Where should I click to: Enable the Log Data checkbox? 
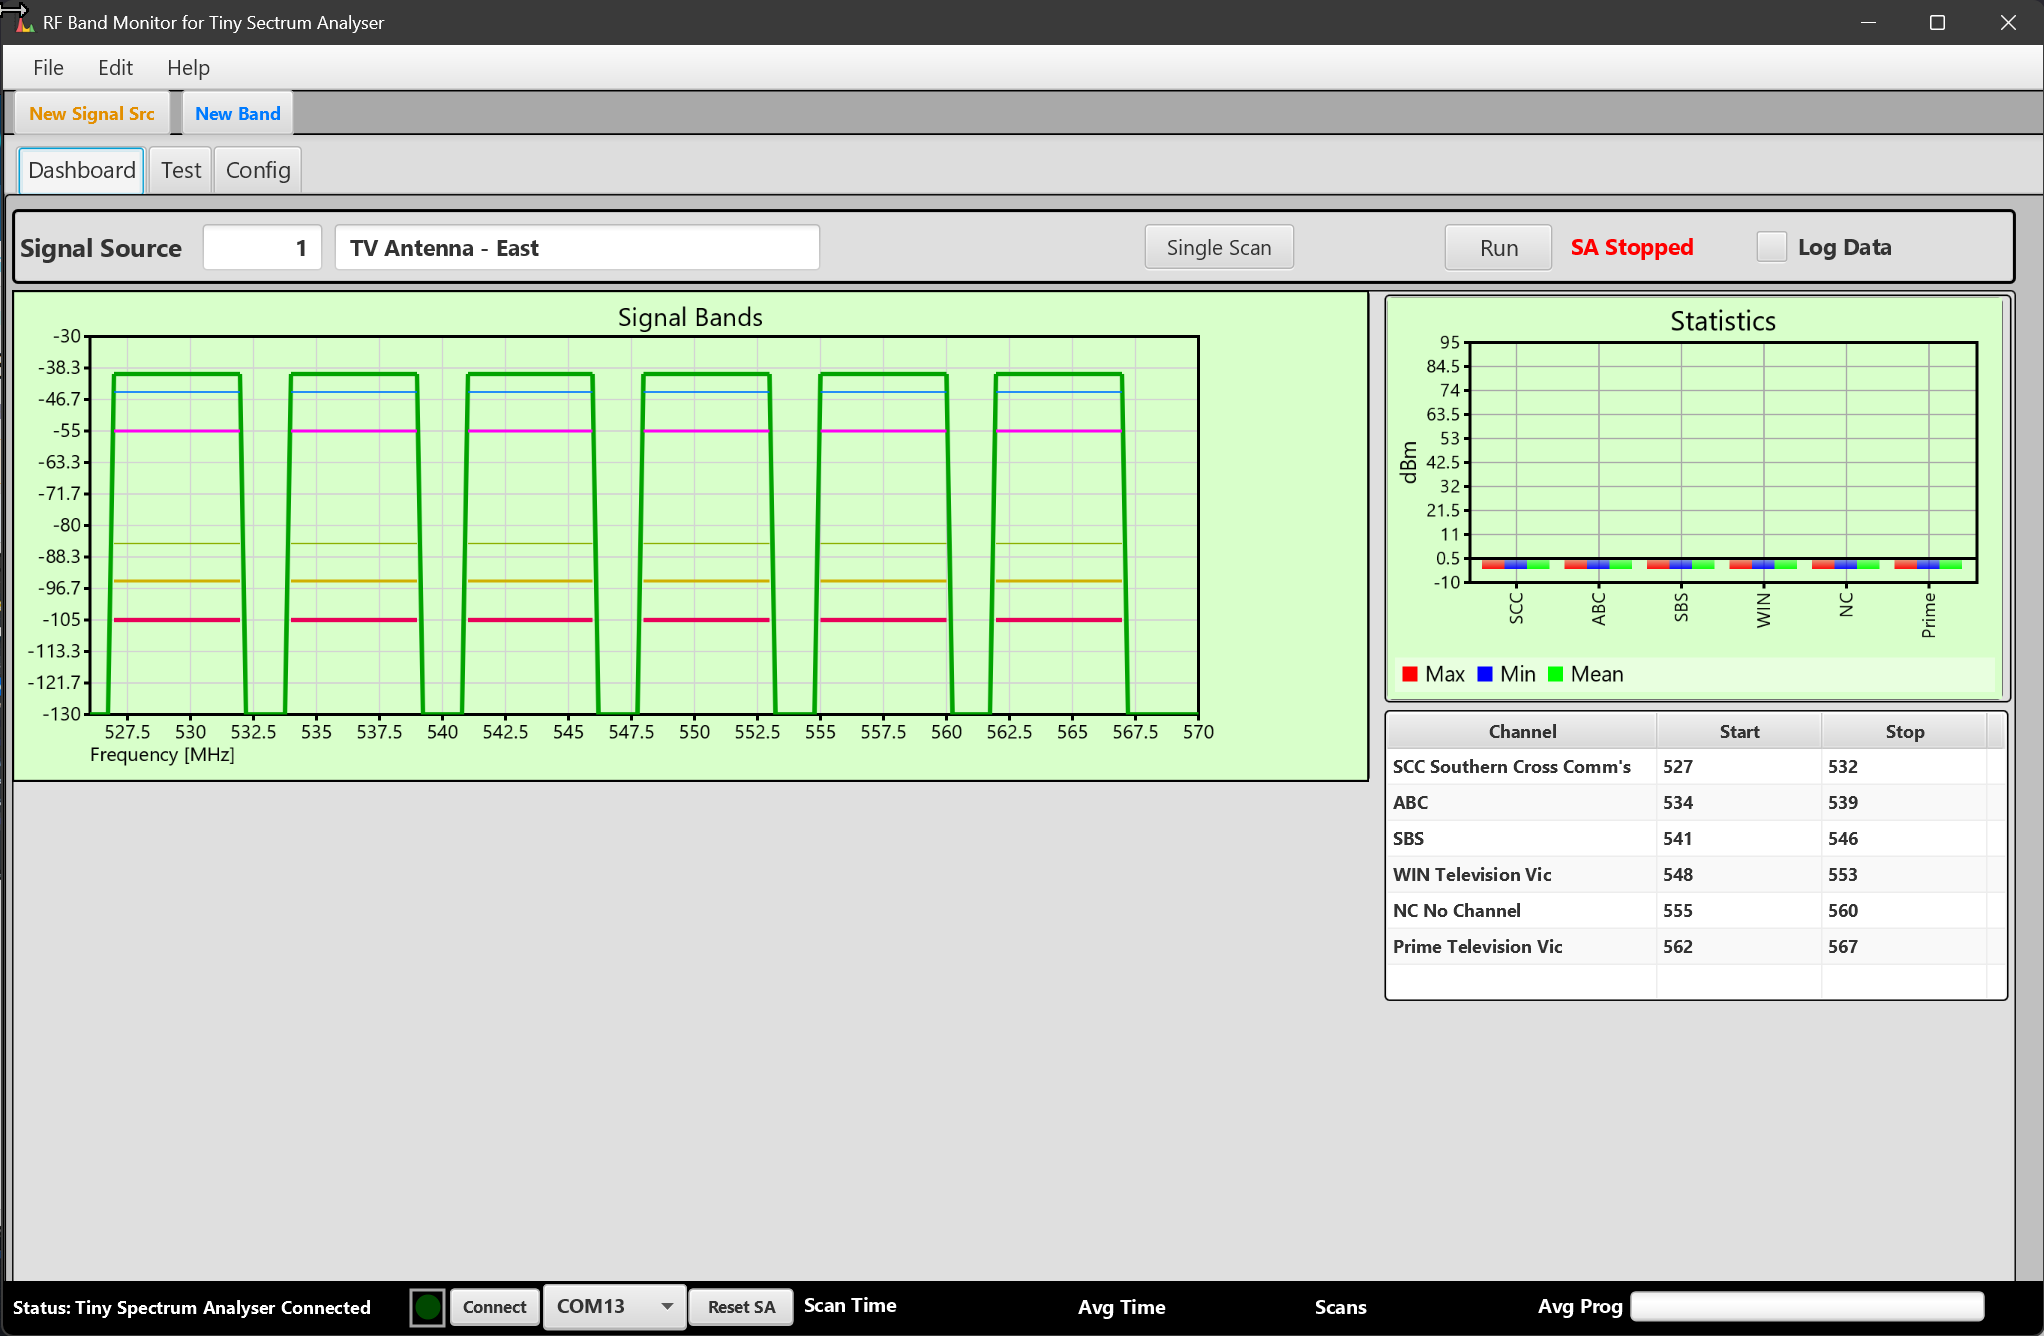click(x=1771, y=247)
